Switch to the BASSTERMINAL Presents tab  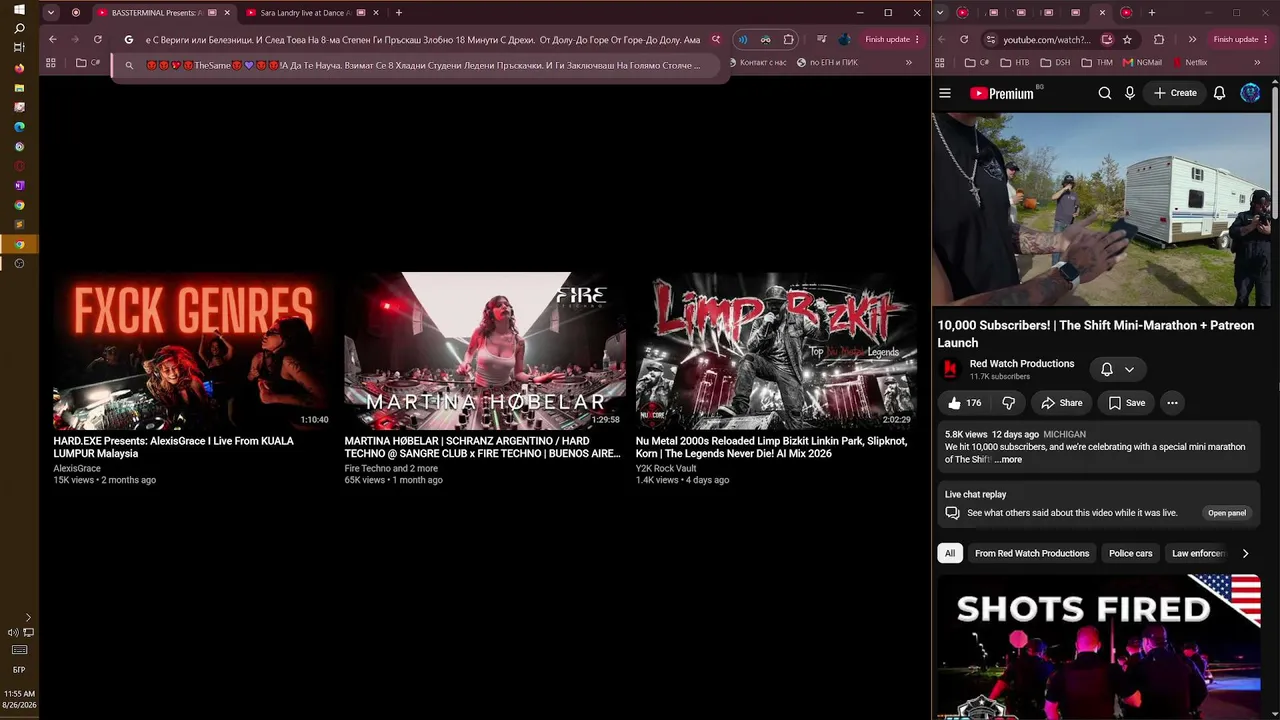coord(165,13)
